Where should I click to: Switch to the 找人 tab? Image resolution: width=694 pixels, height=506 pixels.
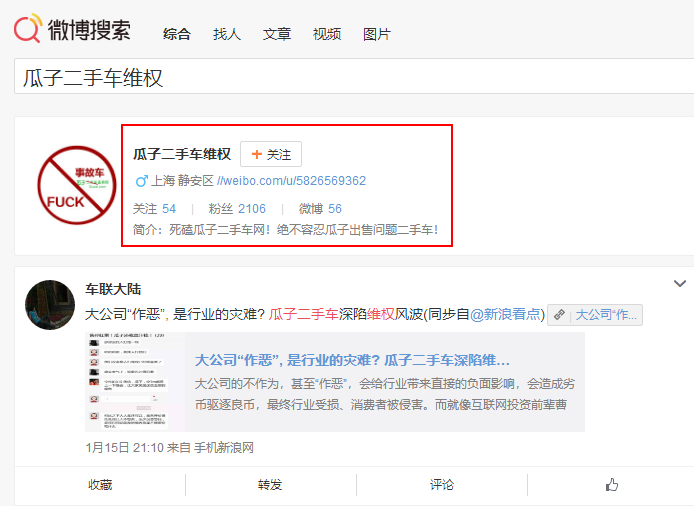(x=227, y=34)
